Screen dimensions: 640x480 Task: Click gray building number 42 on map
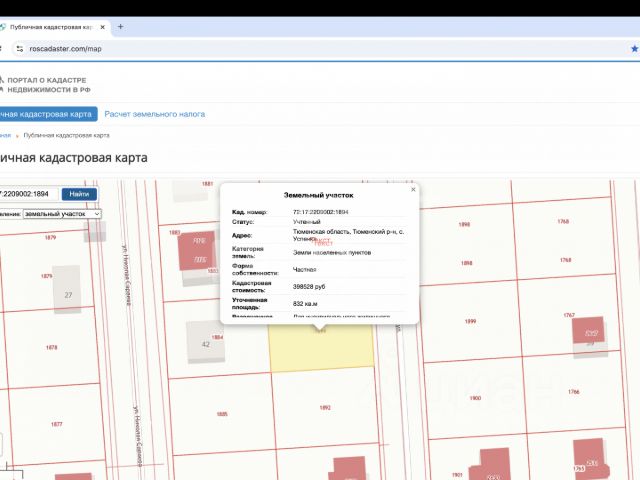click(205, 341)
